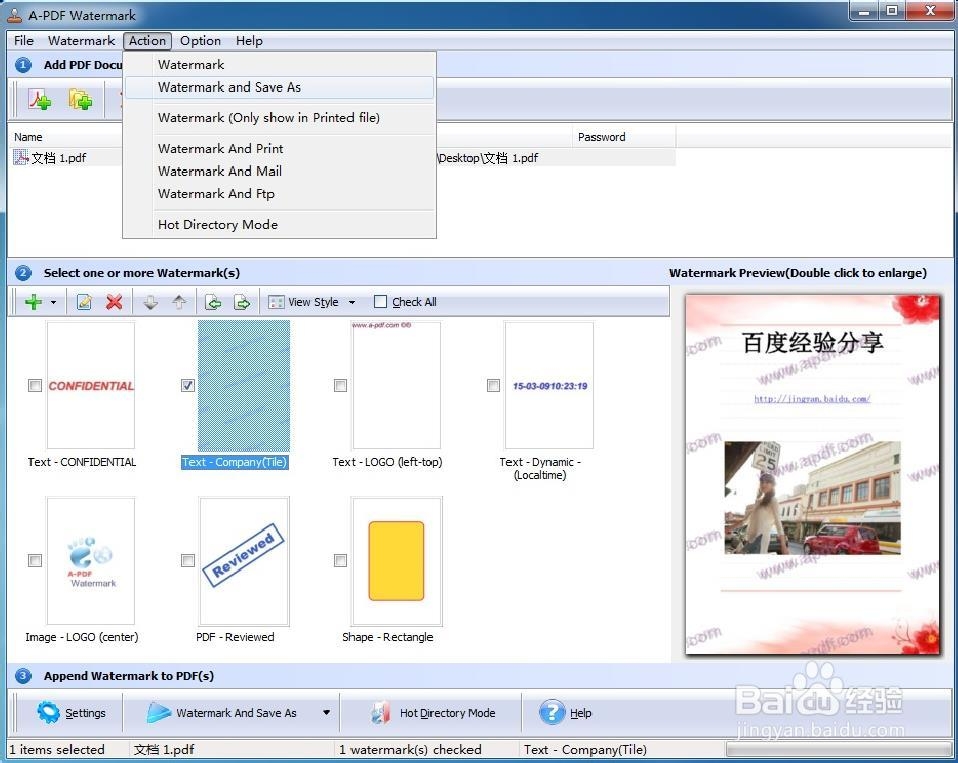
Task: Click the edit watermark pencil icon
Action: 84,302
